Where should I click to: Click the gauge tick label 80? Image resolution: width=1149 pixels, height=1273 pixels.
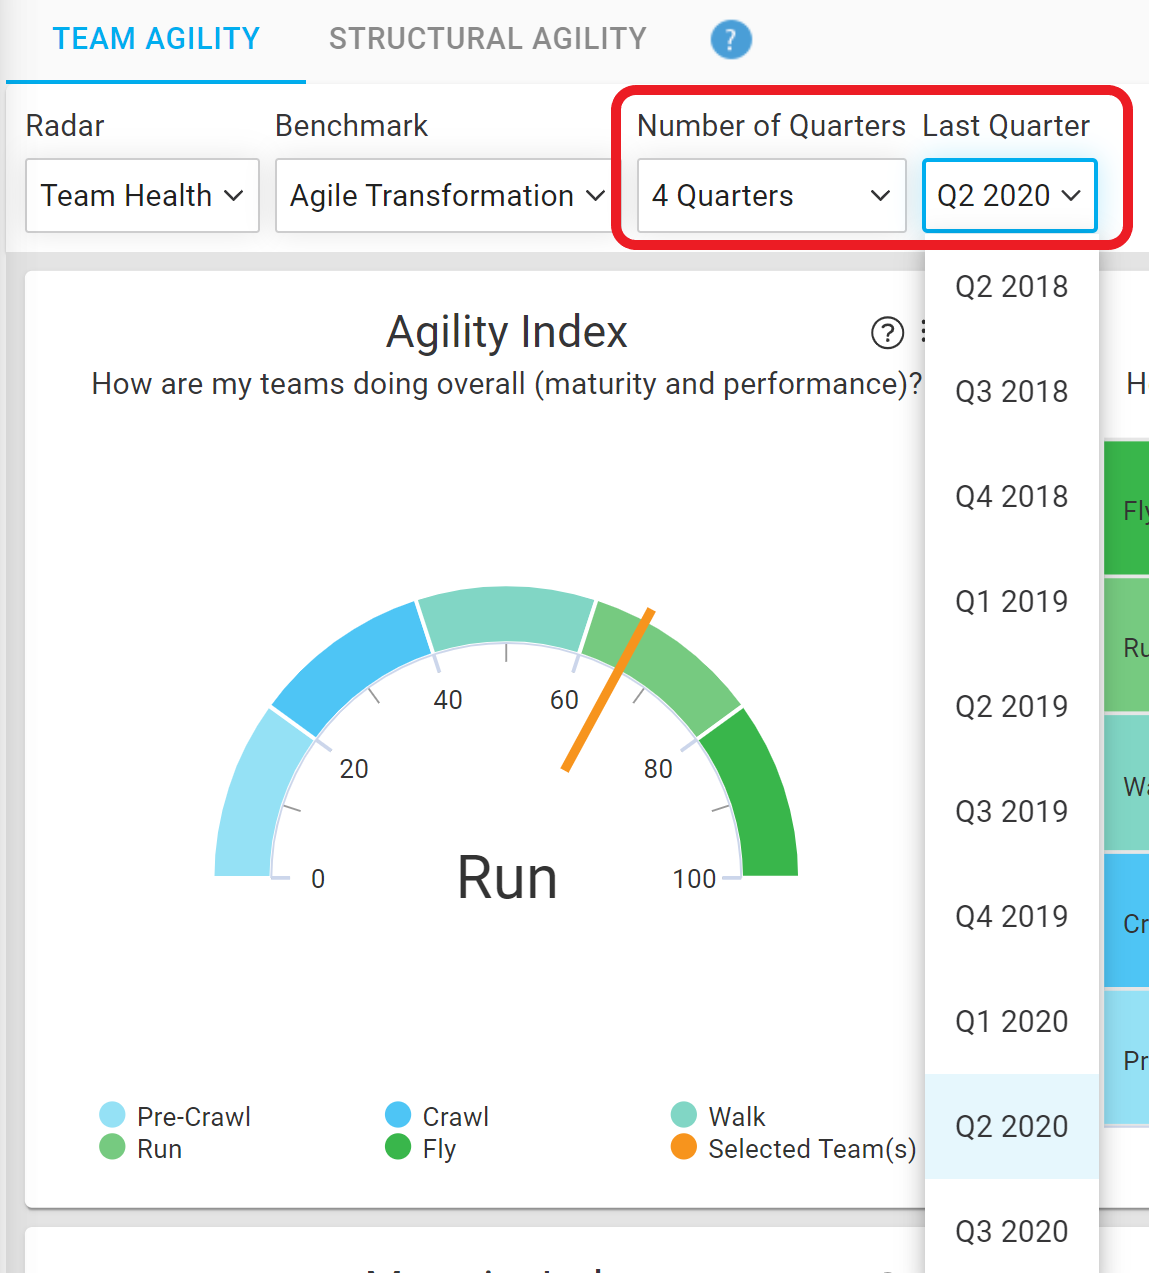[658, 769]
